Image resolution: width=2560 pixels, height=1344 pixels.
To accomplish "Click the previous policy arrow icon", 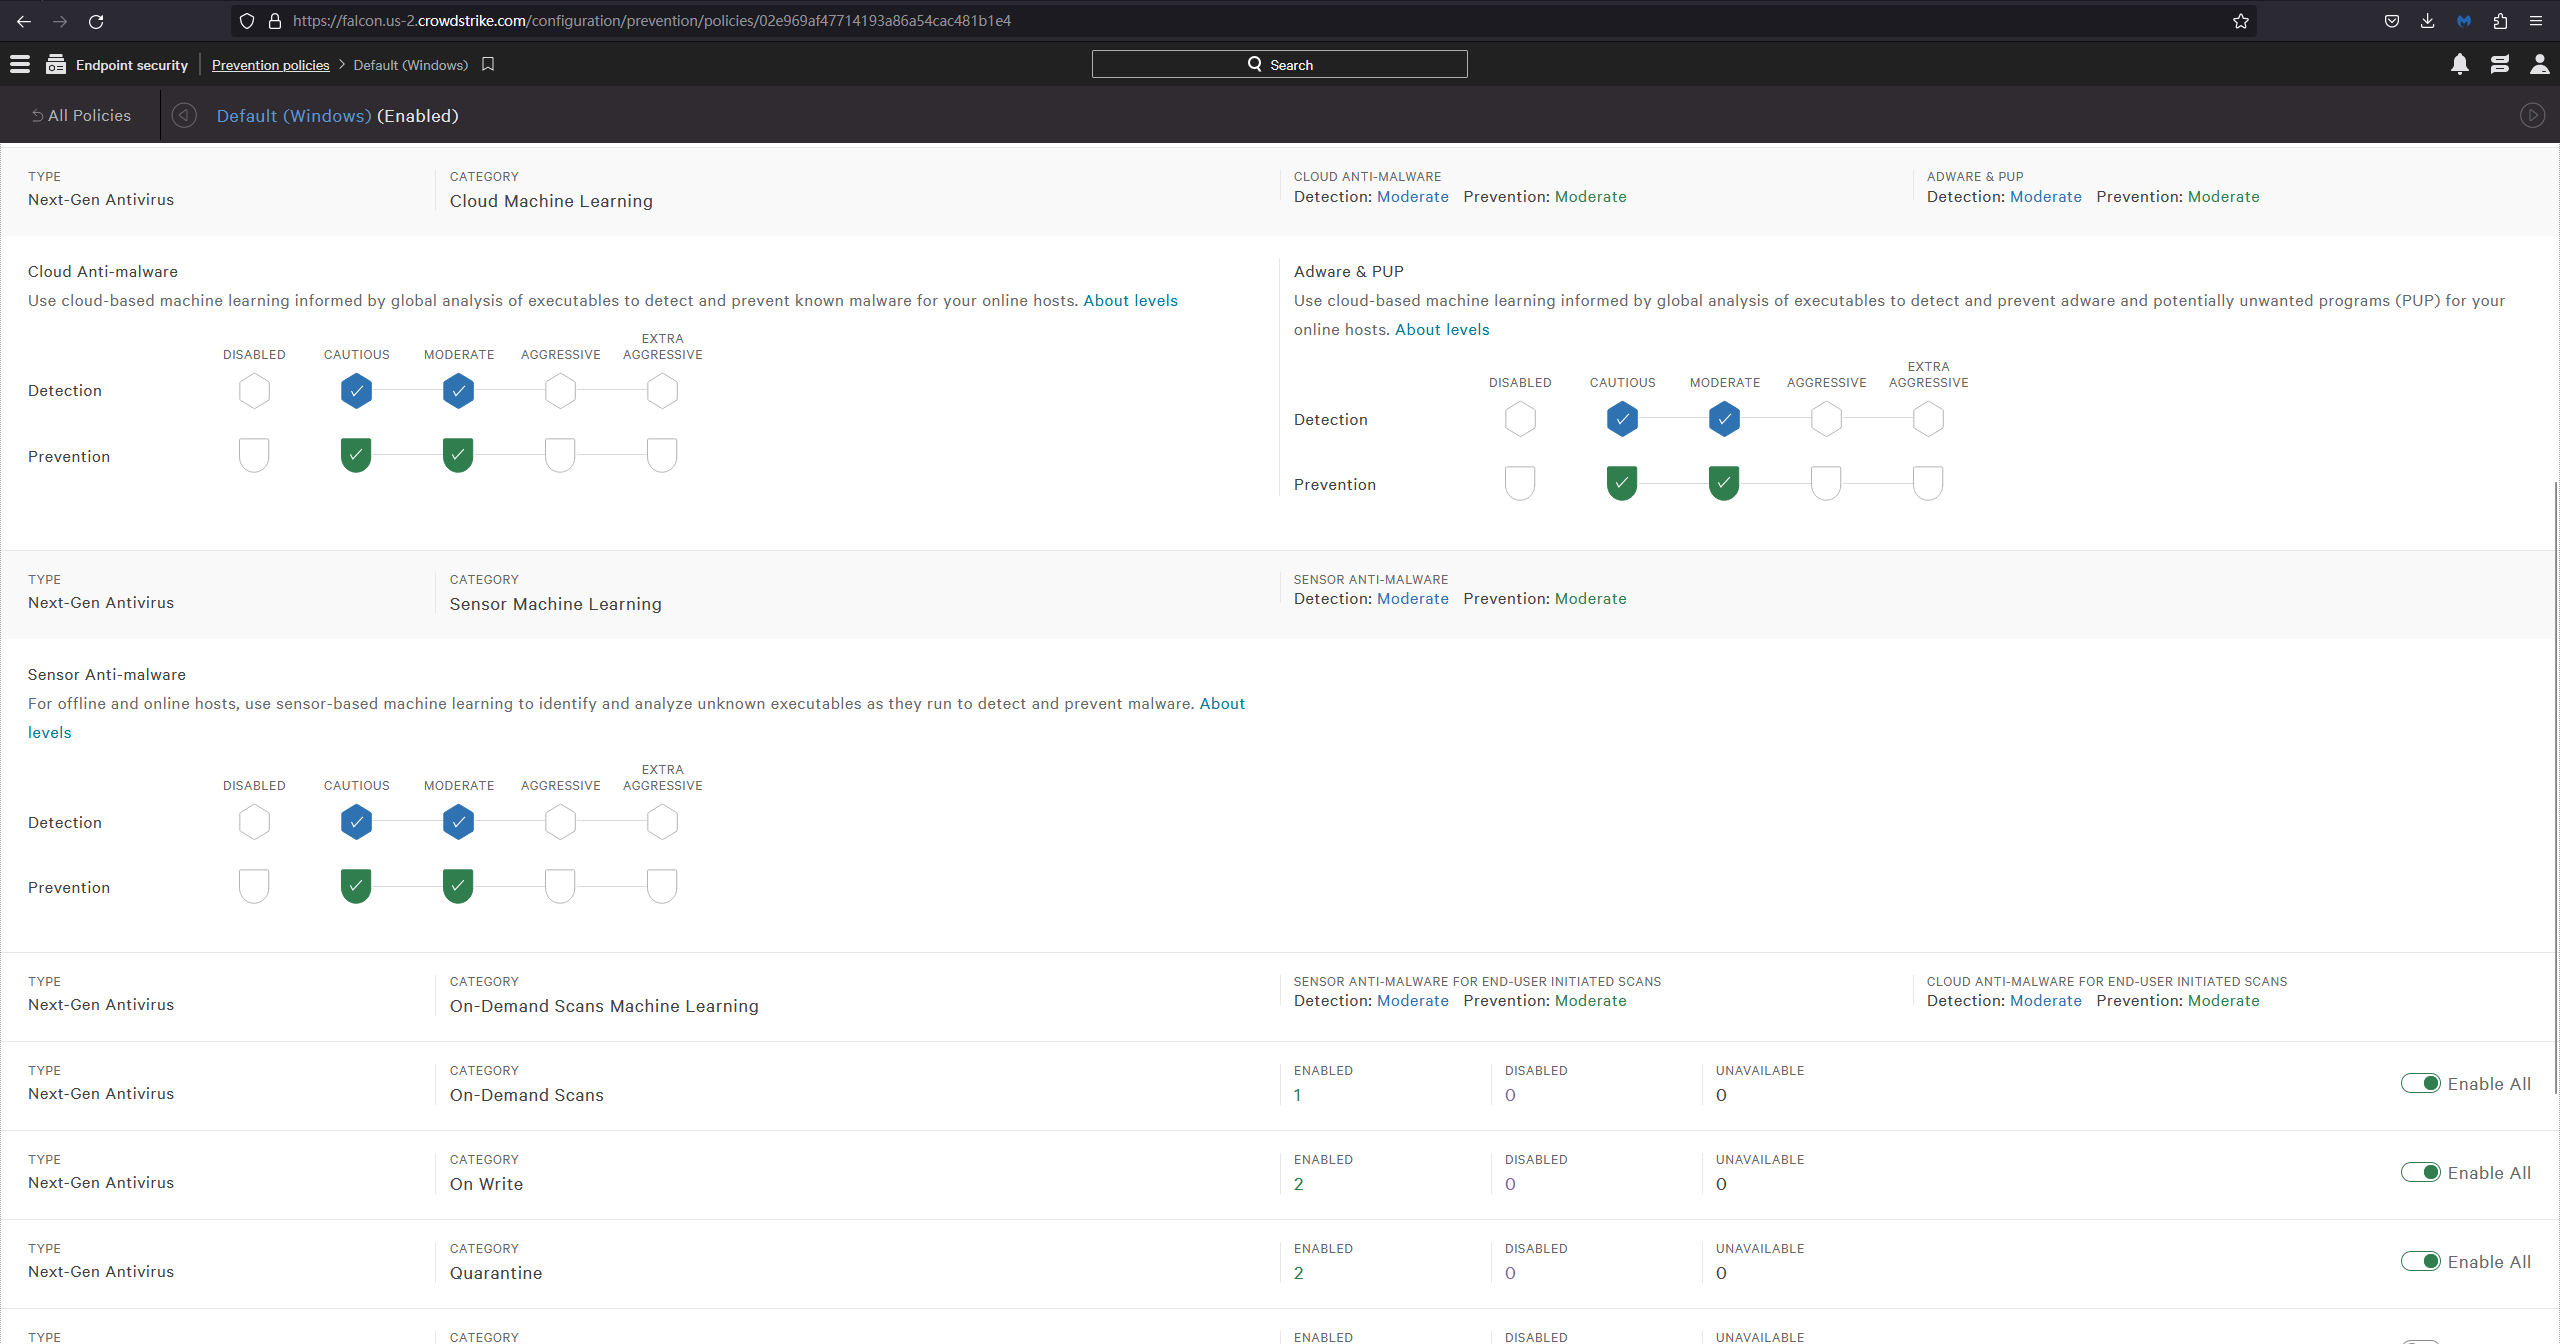I will point(184,116).
